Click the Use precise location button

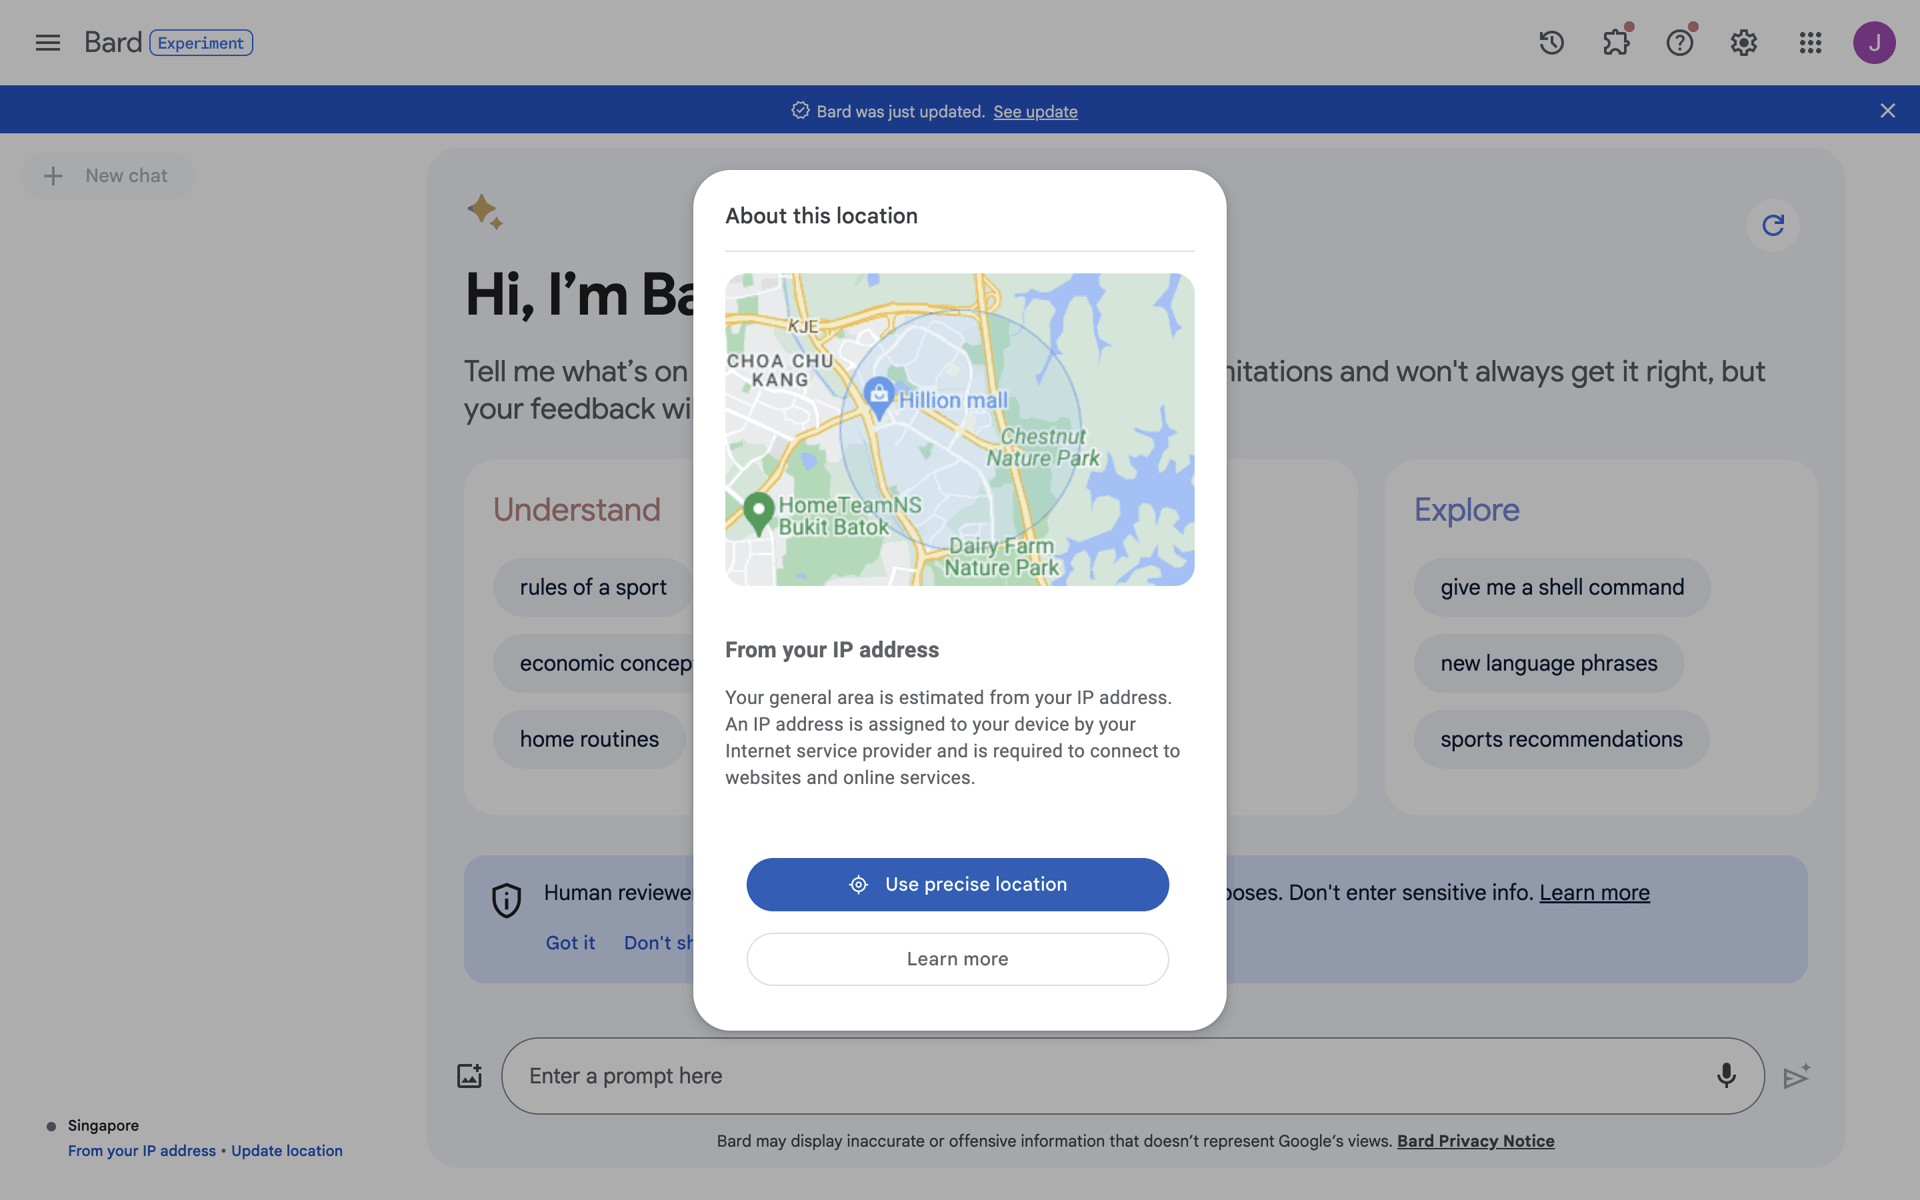pos(957,884)
